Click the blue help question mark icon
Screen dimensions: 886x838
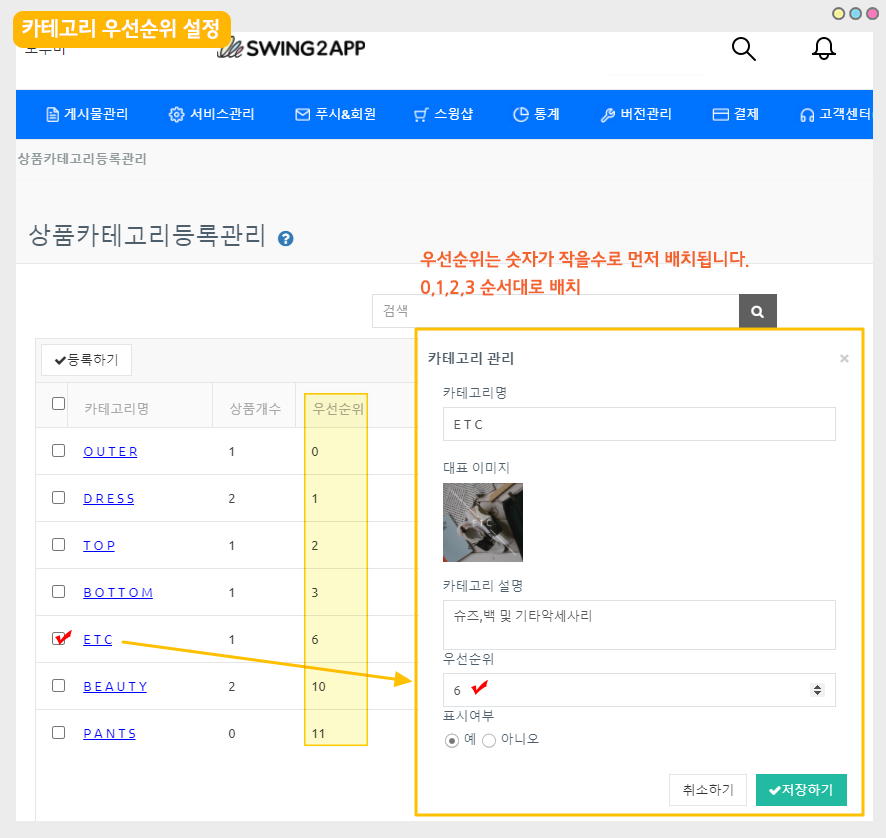286,238
